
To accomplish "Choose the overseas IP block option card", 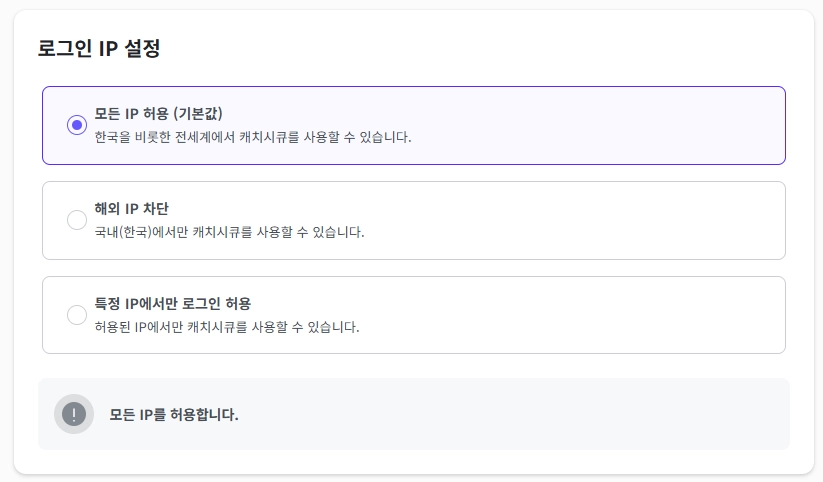I will 600,220.
